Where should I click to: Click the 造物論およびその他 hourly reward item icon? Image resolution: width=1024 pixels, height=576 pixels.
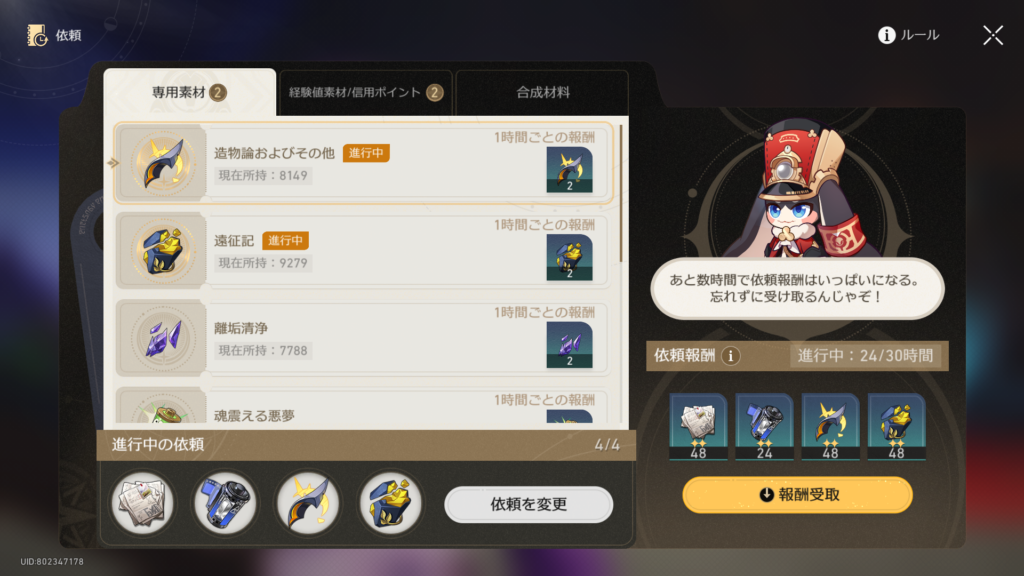pos(569,170)
